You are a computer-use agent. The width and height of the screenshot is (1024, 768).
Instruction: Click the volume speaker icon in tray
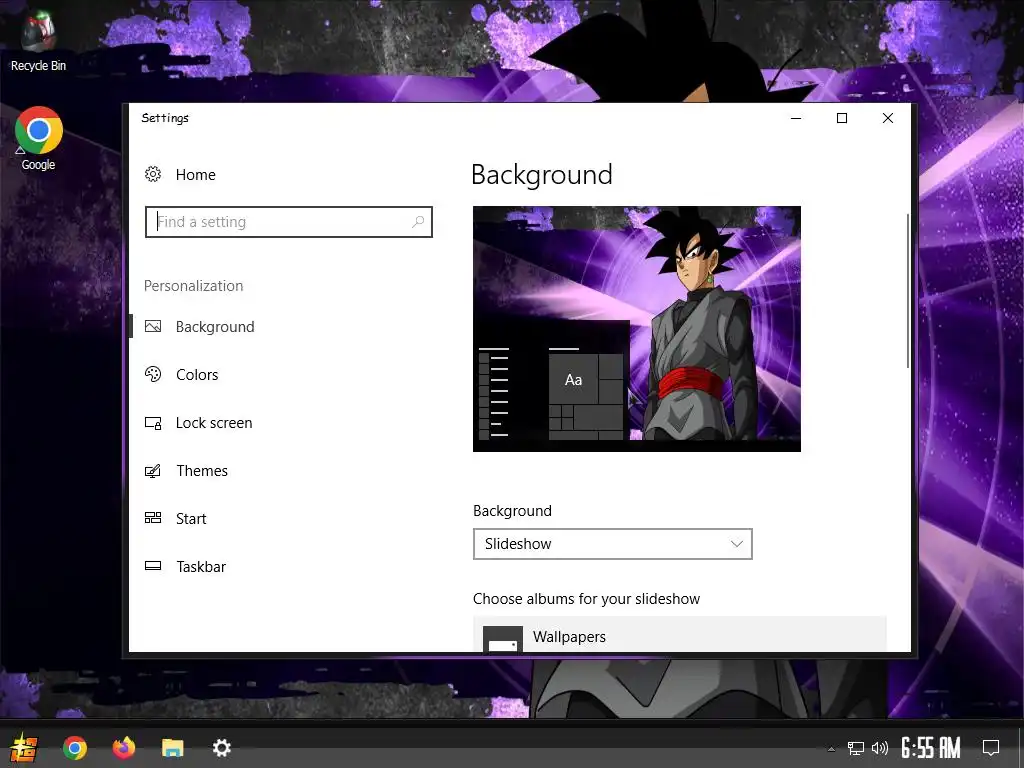[x=880, y=748]
